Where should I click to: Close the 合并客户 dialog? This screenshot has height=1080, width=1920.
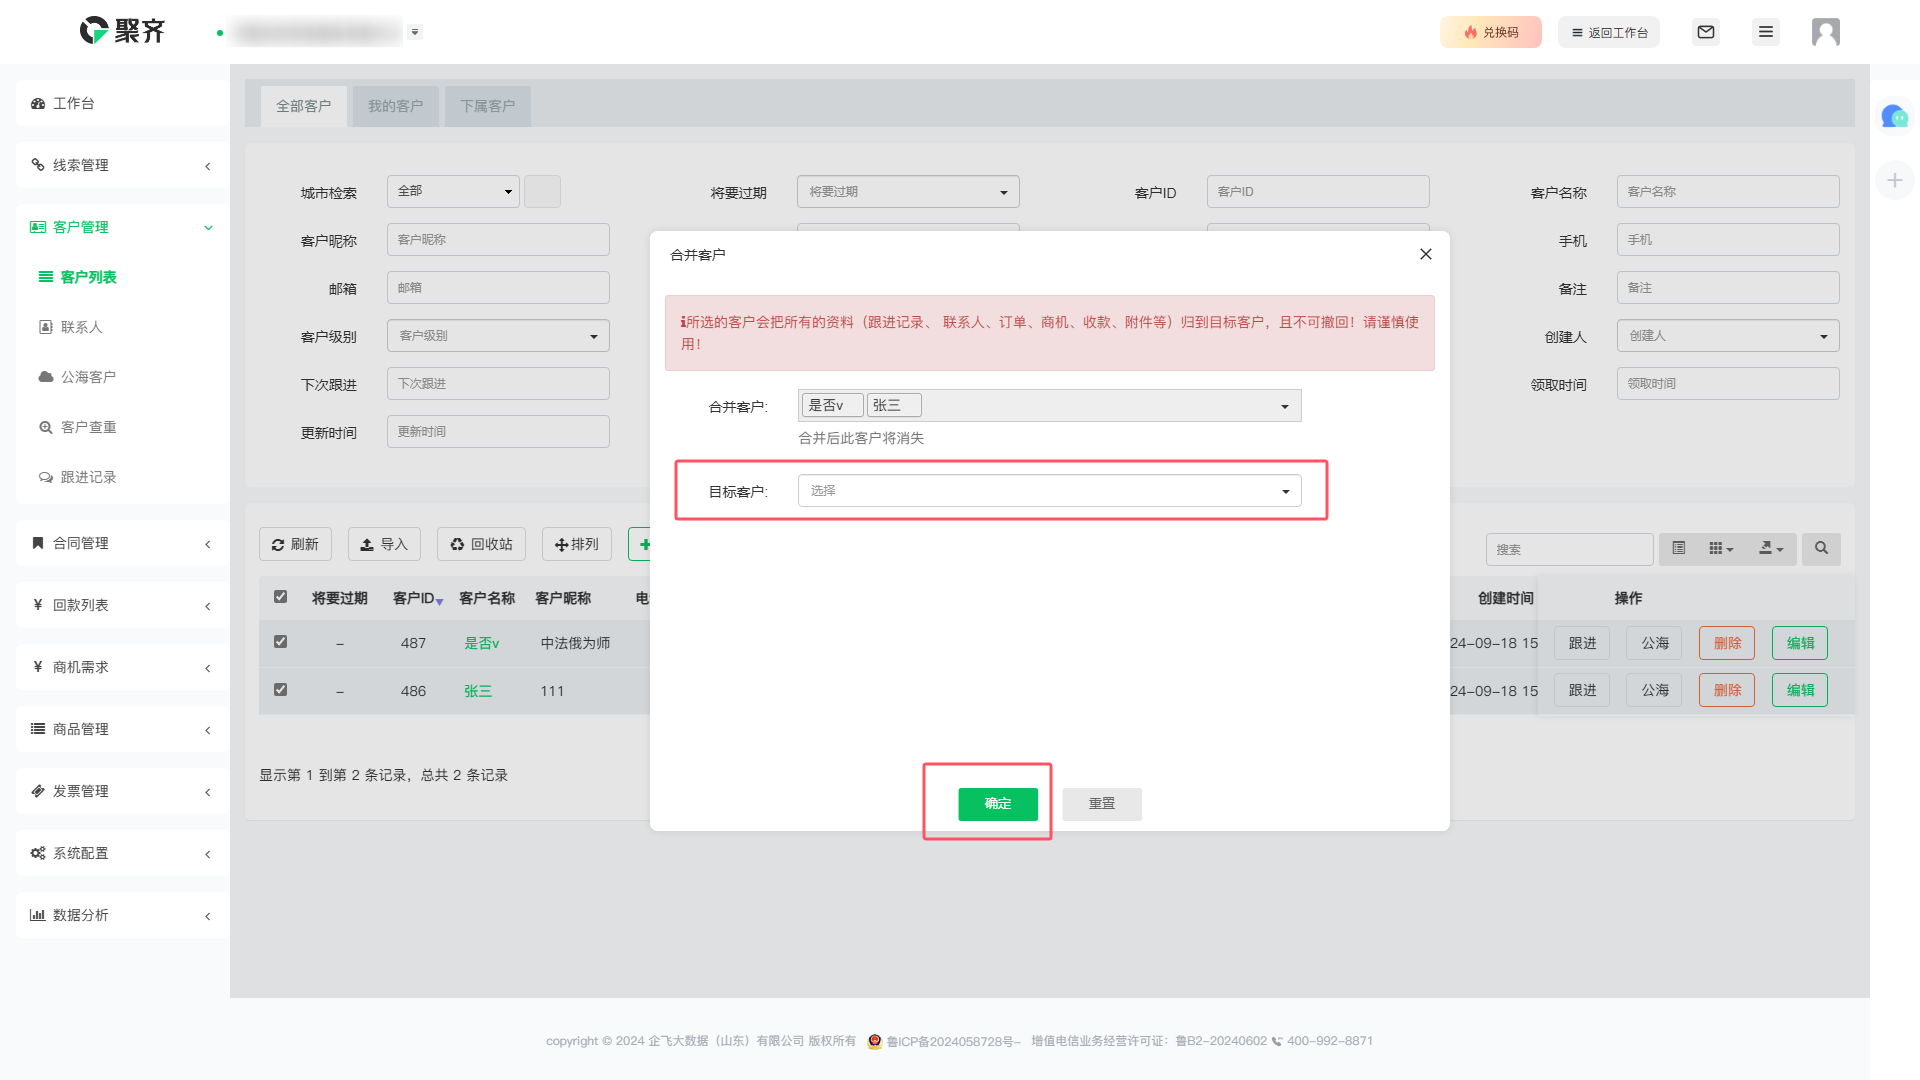point(1426,254)
